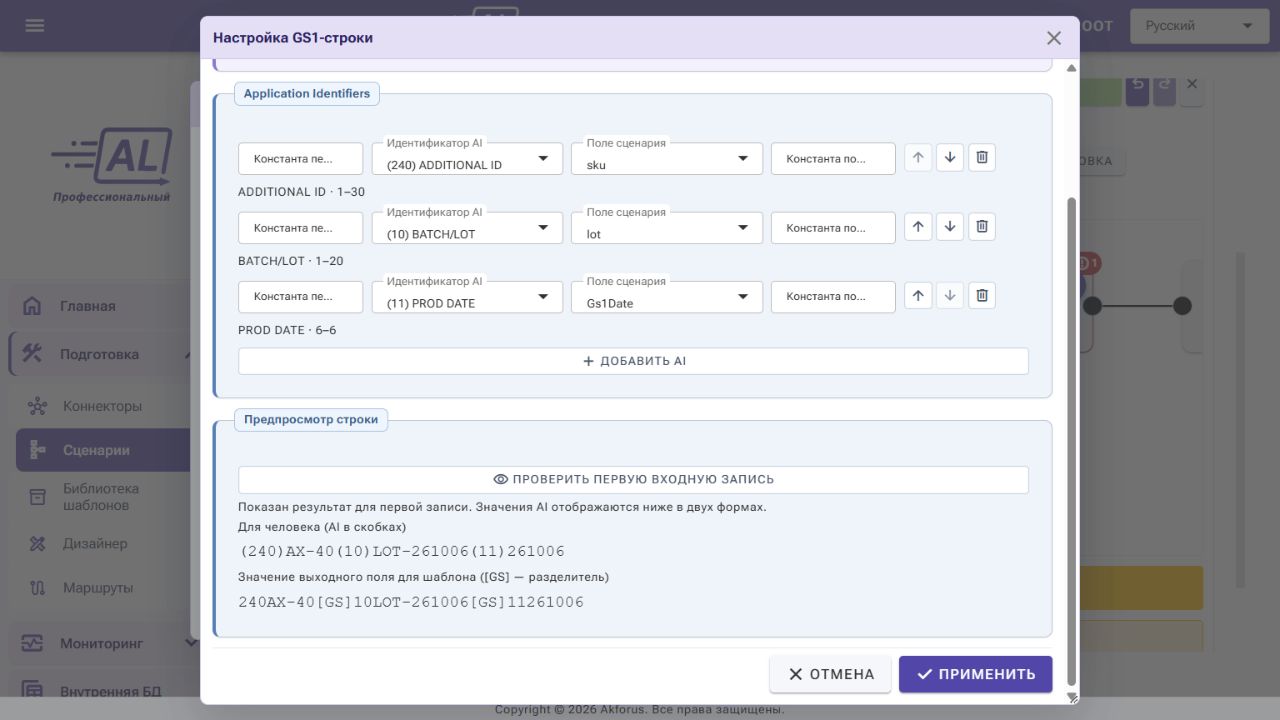Open the (11) PROD DATE identifier dropdown

tap(467, 297)
